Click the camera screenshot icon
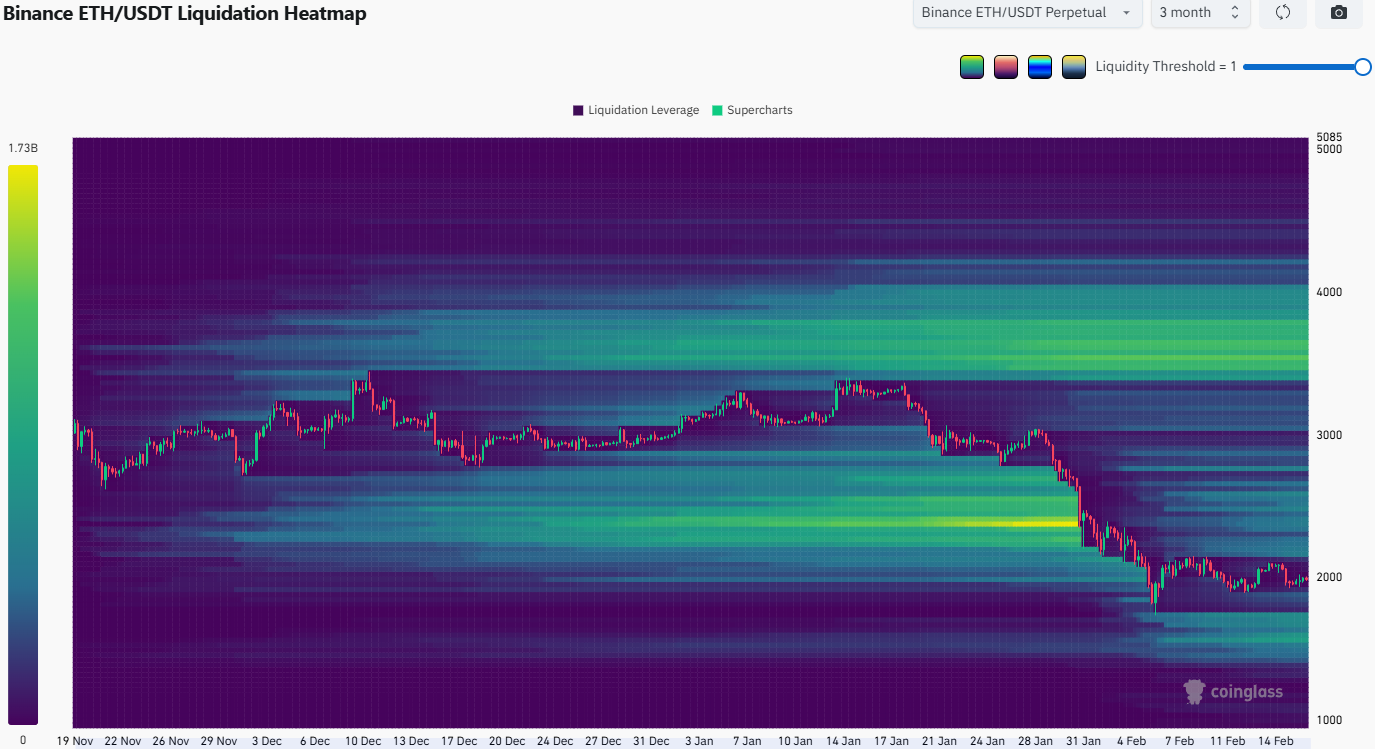This screenshot has width=1375, height=749. coord(1338,13)
